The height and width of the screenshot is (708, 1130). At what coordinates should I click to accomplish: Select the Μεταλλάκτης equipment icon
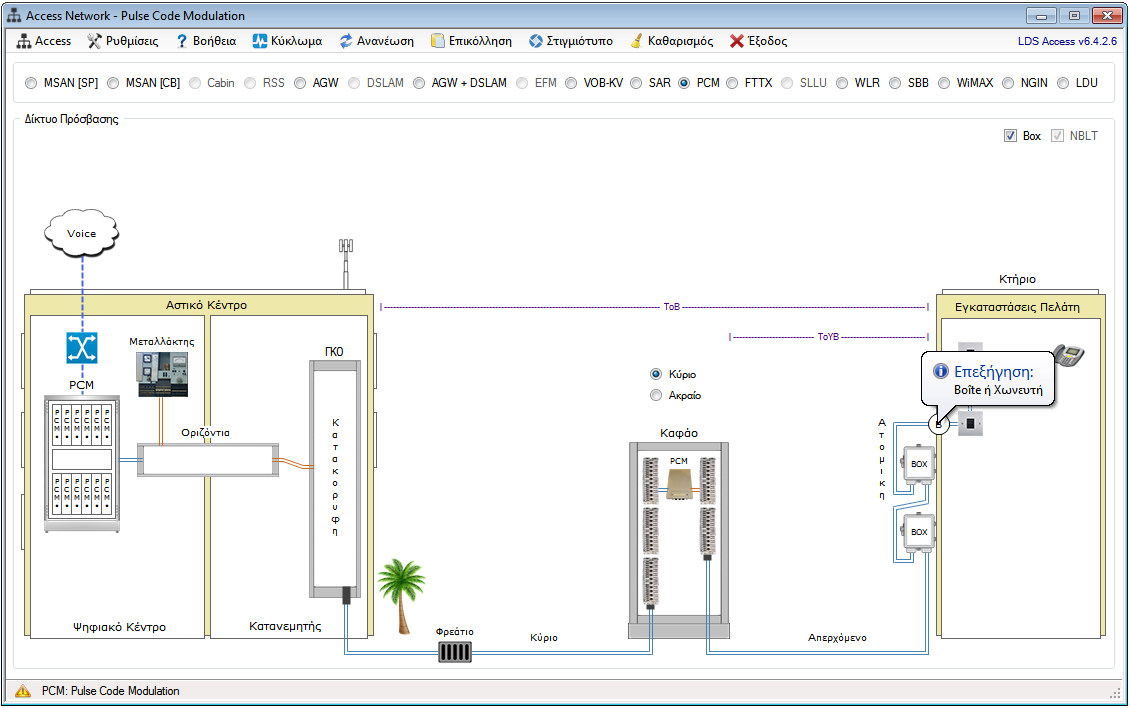point(161,374)
